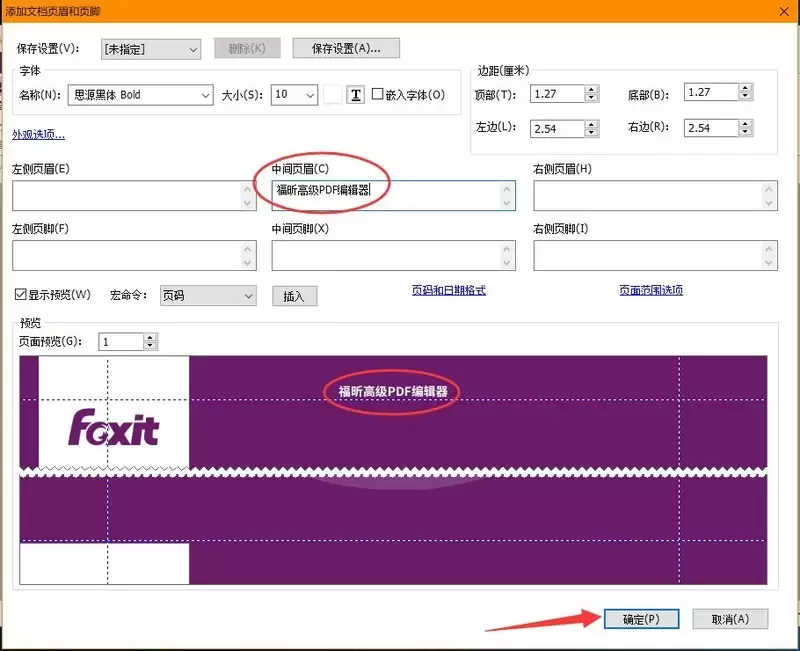
Task: Click the font color T icon
Action: 353,94
